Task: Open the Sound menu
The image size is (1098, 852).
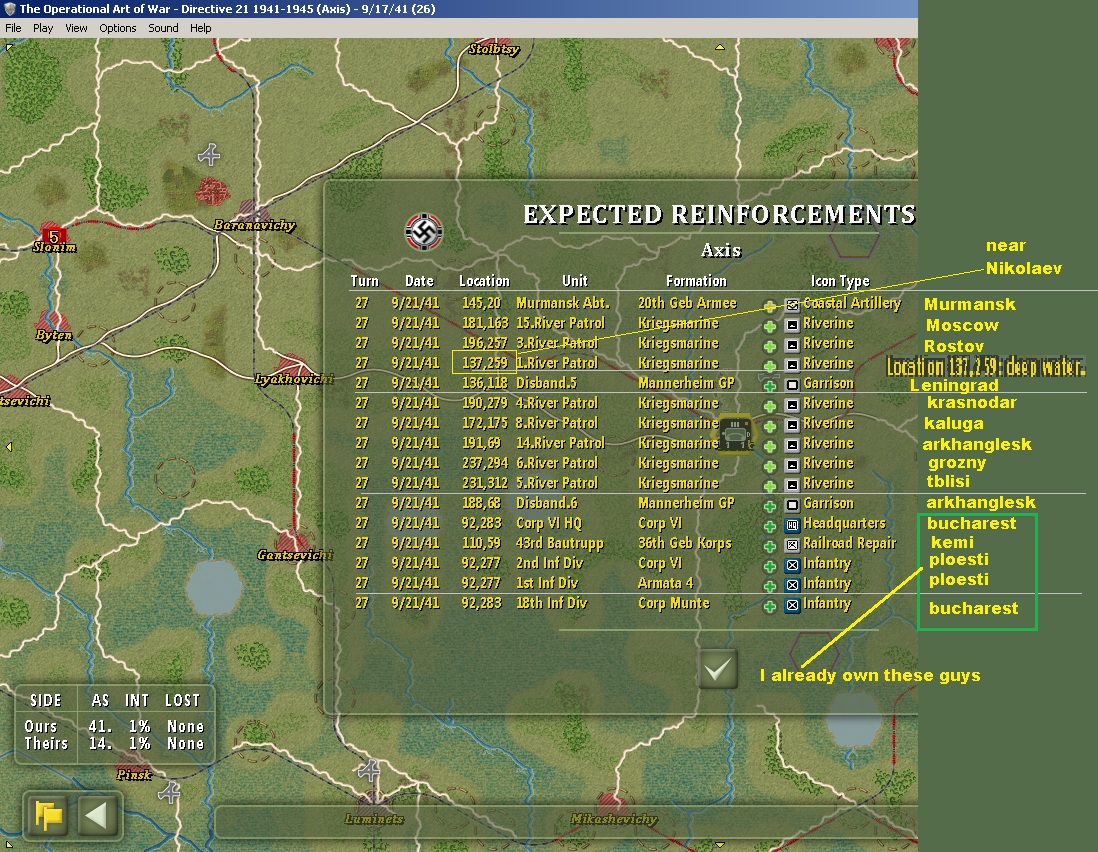Action: click(163, 28)
